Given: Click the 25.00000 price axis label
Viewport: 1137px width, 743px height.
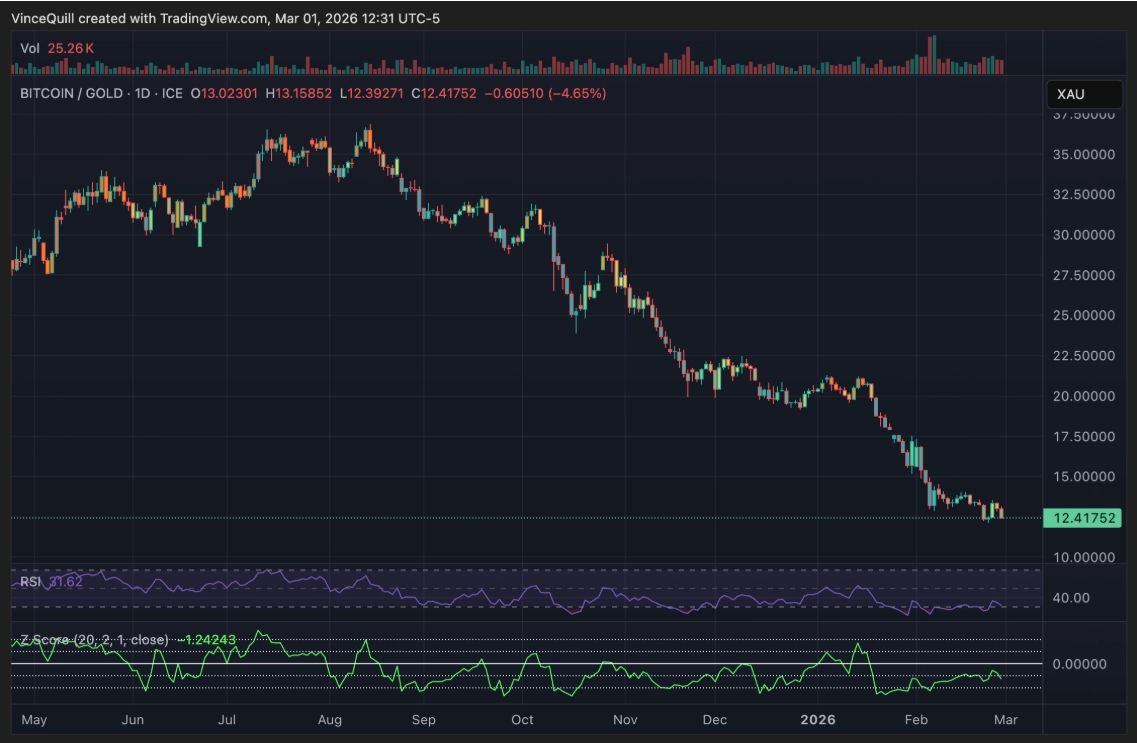Looking at the screenshot, I should [1083, 315].
